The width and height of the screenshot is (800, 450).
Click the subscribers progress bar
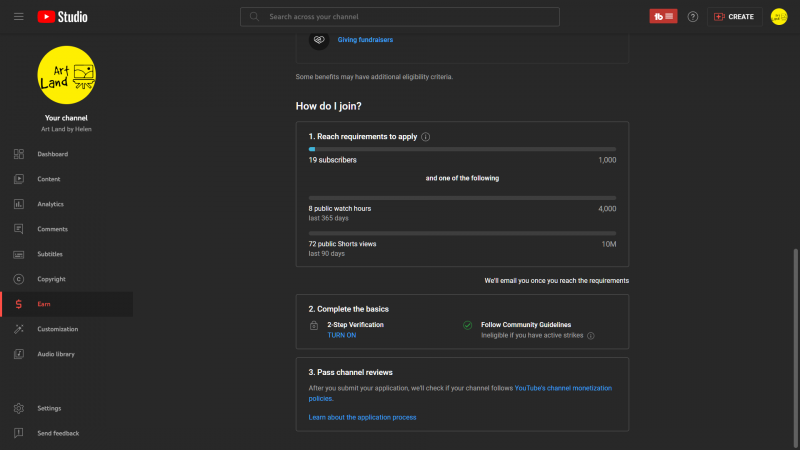[x=462, y=149]
